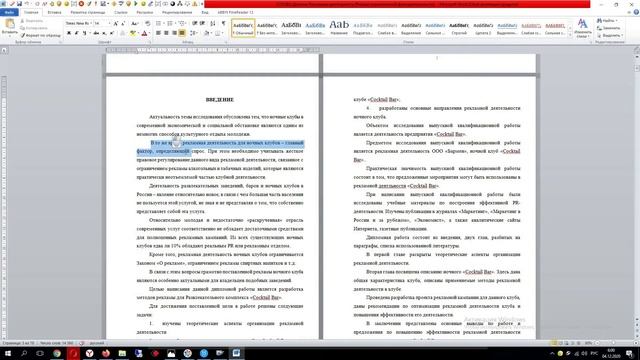Viewport: 640px width, 360px height.
Task: Click the Sort icon
Action: [213, 24]
